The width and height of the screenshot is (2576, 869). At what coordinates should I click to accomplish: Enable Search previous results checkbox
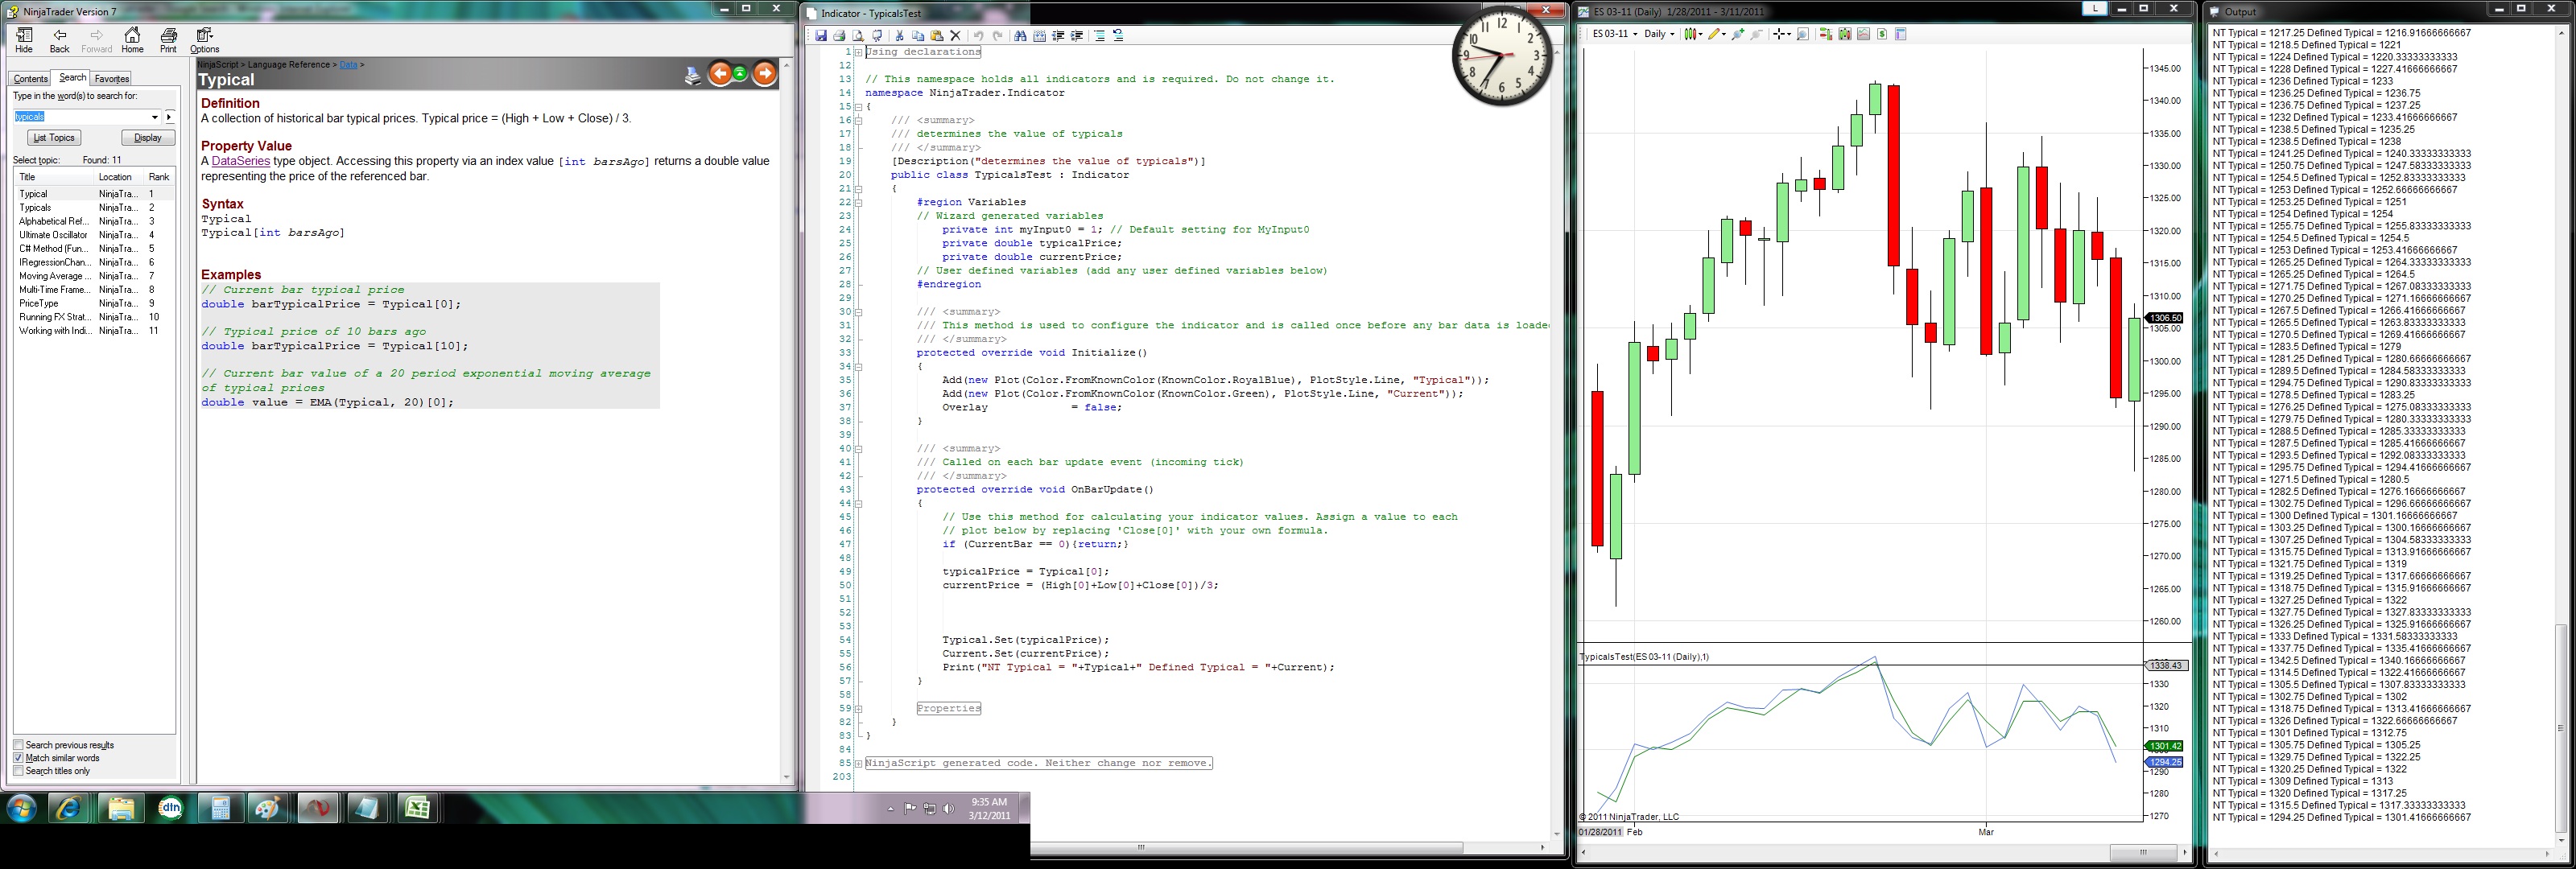pyautogui.click(x=18, y=745)
